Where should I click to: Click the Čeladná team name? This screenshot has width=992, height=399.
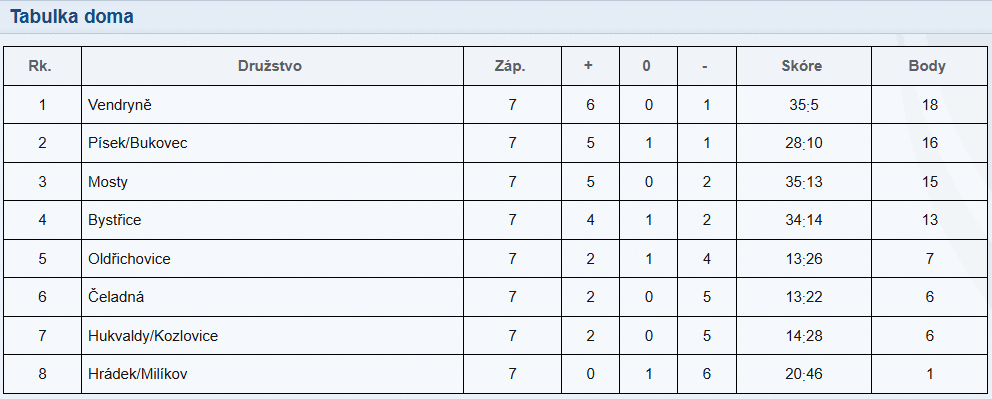click(x=116, y=297)
